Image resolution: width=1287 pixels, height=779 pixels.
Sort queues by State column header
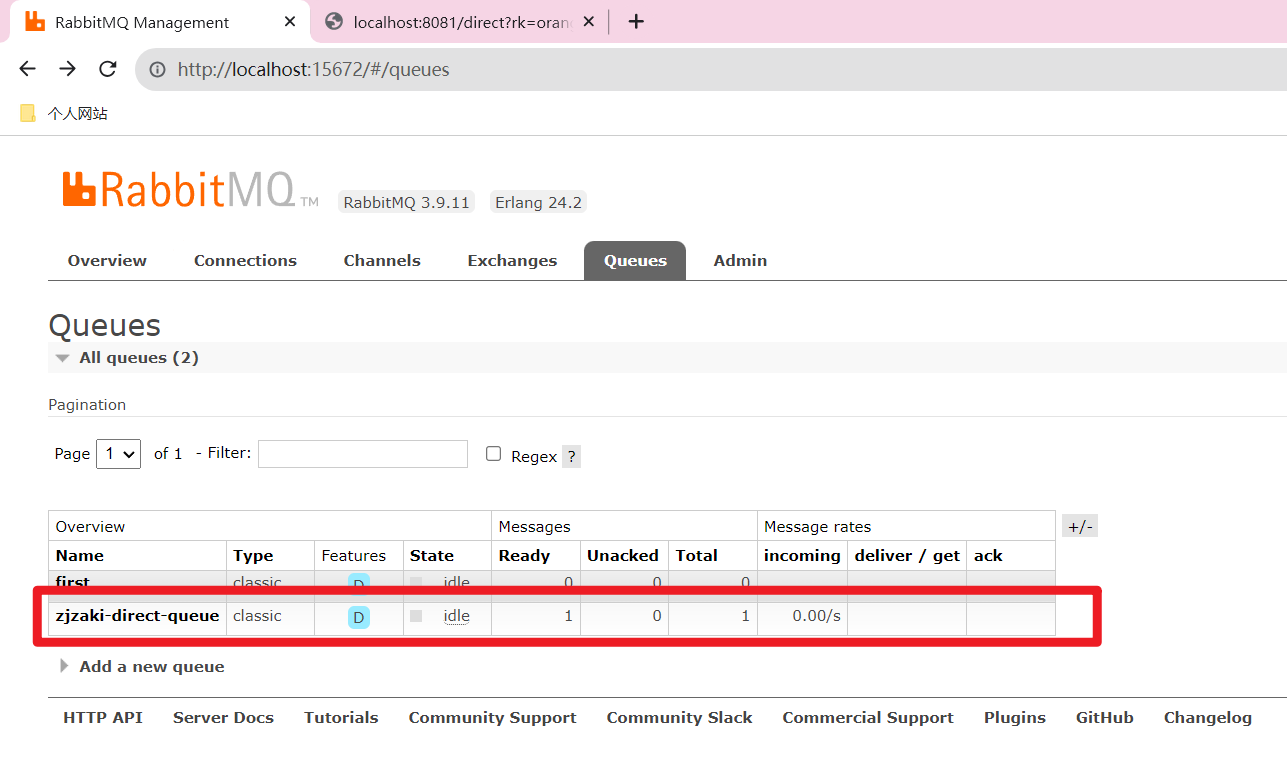432,556
